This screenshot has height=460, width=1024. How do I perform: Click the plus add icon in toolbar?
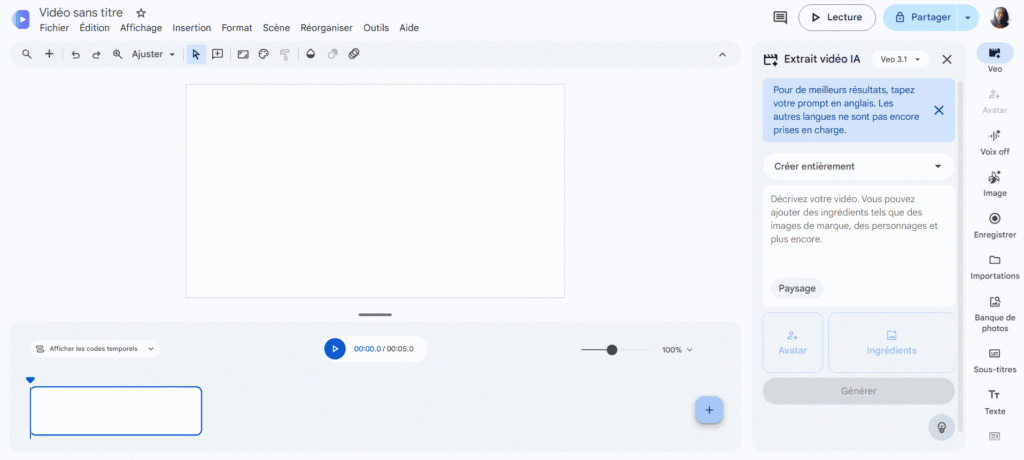(49, 54)
